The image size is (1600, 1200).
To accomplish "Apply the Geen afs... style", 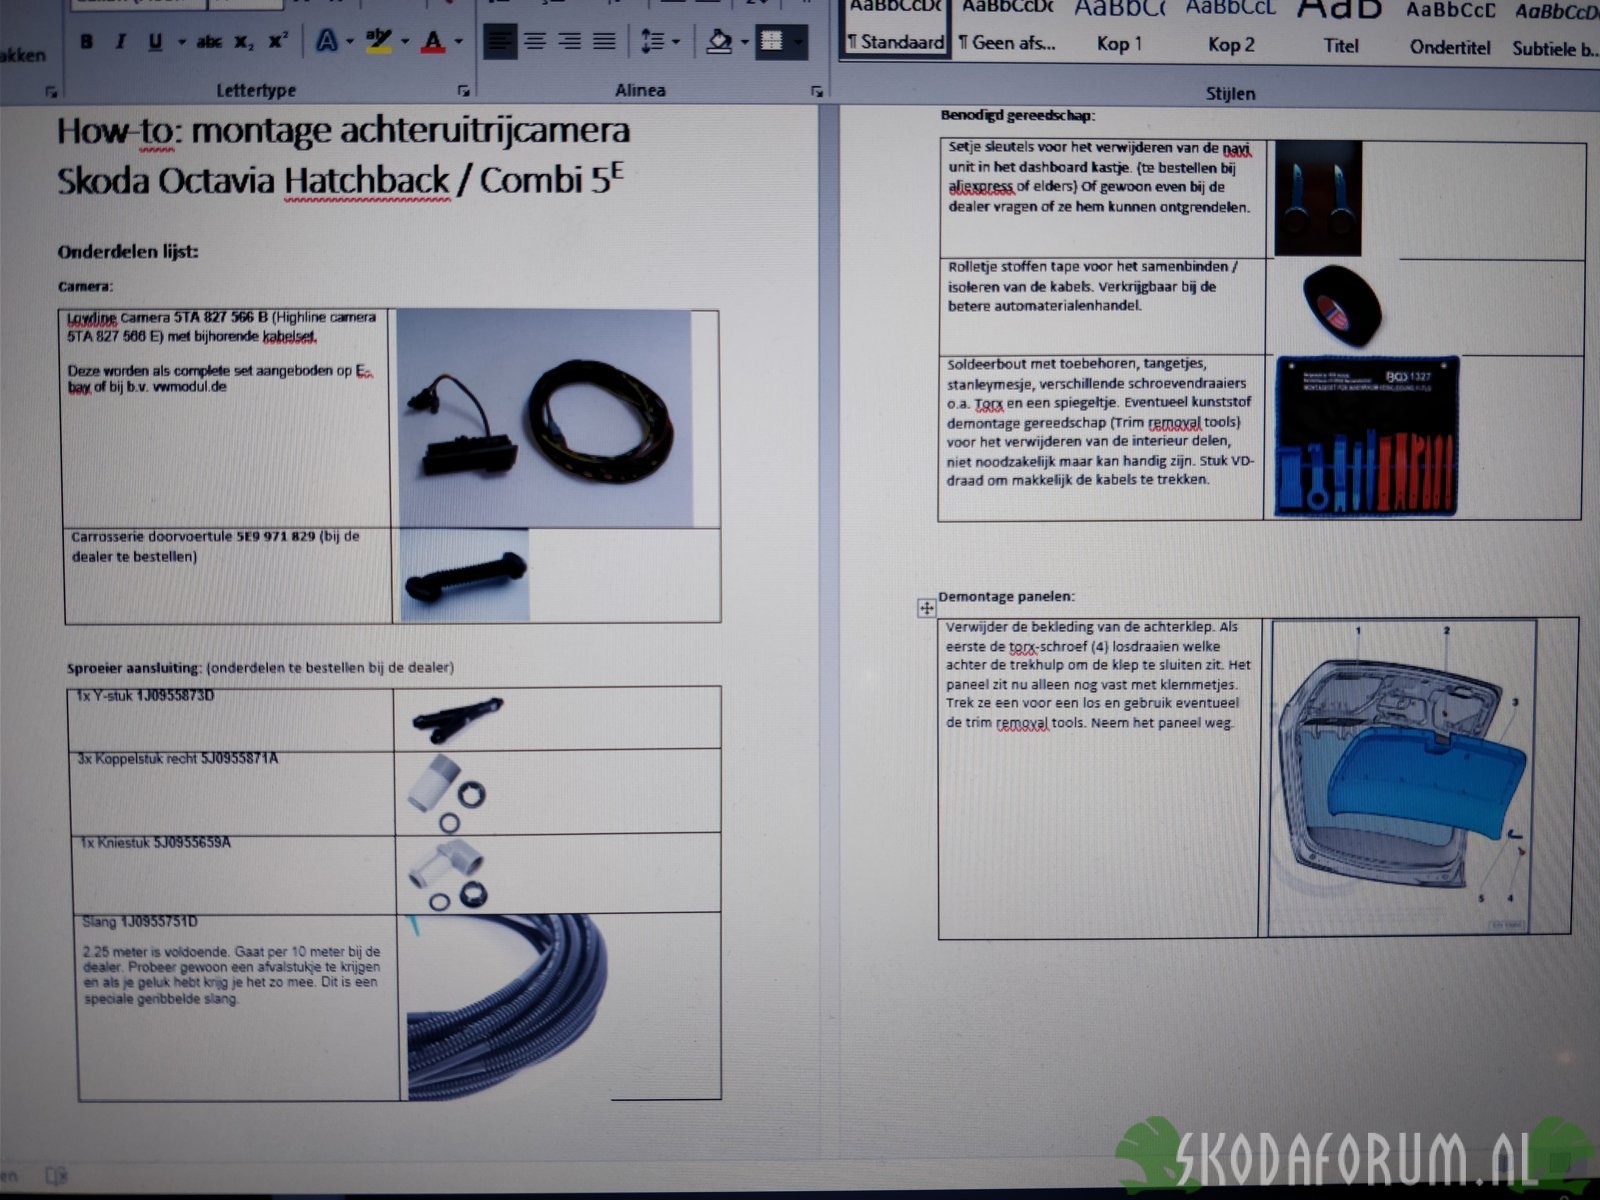I will point(1006,29).
